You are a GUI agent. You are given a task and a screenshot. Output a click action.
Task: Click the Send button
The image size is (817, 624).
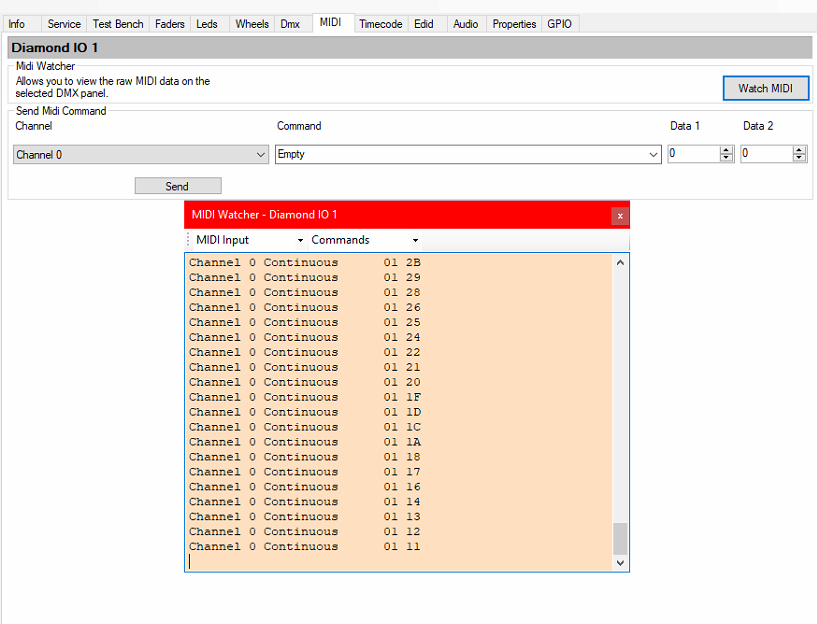178,186
